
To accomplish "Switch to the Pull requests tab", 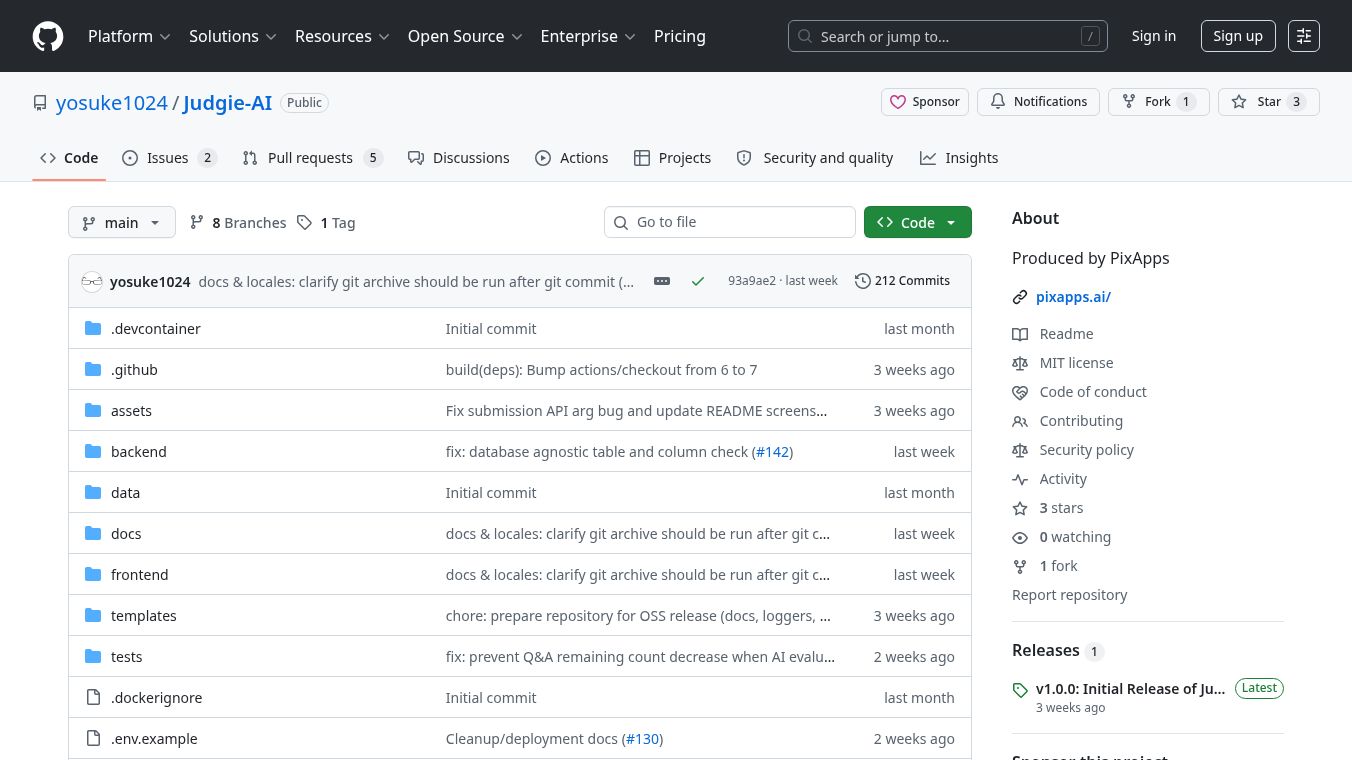I will (312, 158).
